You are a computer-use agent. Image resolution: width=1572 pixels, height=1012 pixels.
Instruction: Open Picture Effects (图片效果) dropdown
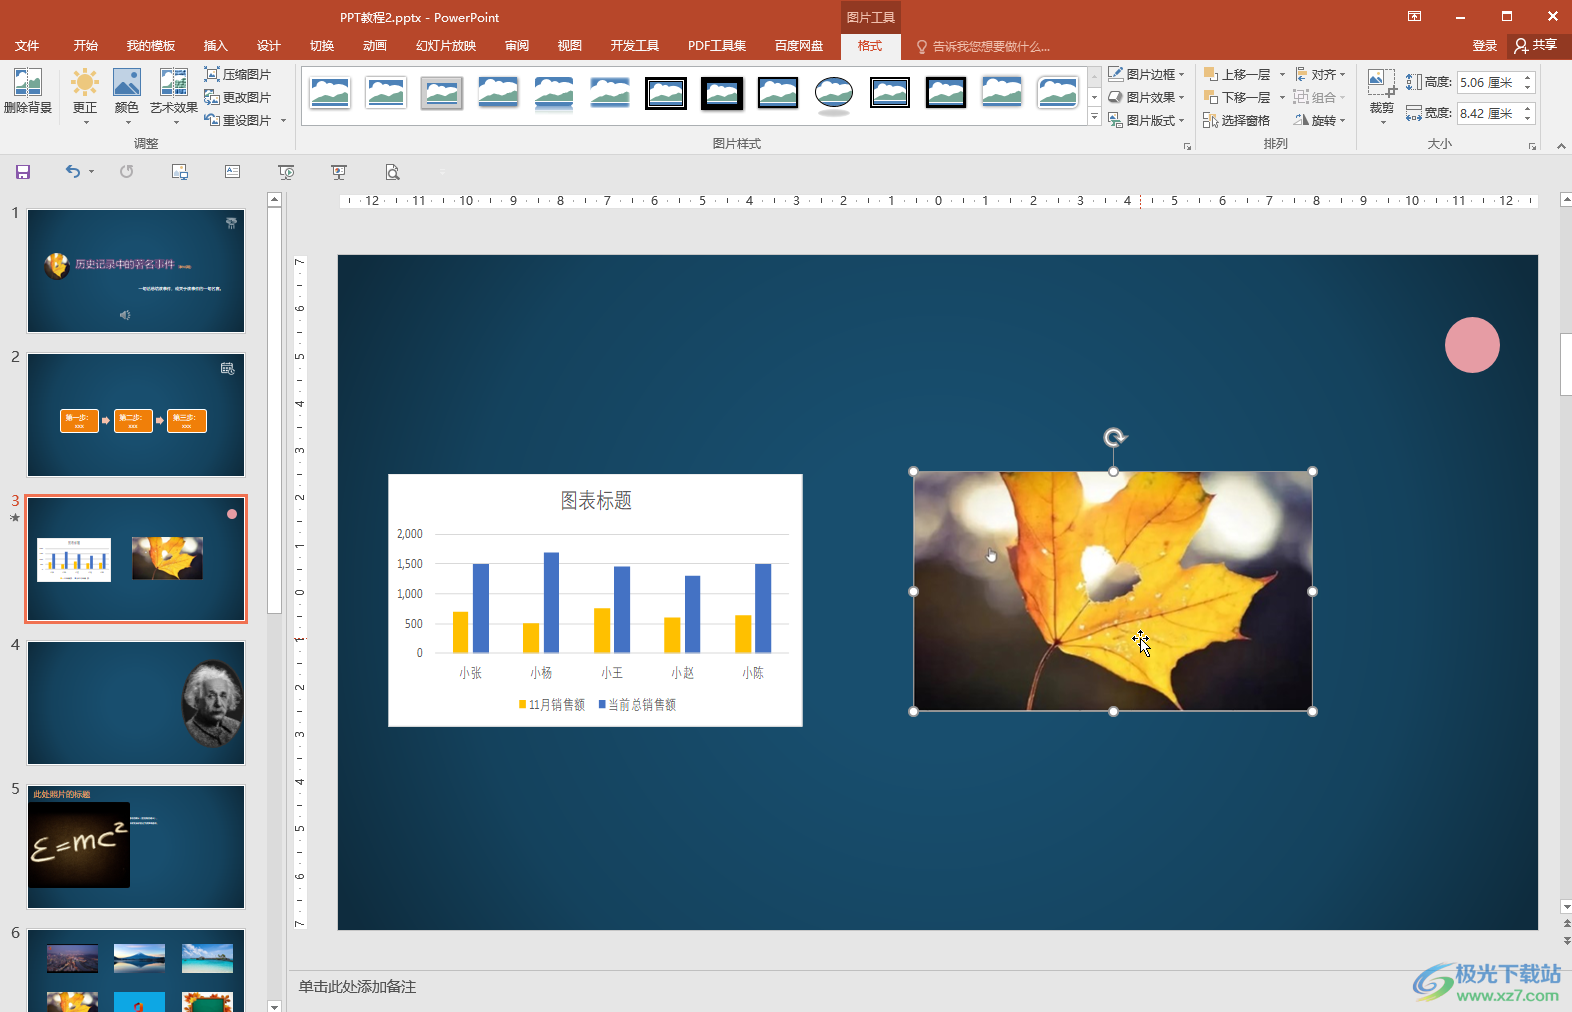point(1146,97)
